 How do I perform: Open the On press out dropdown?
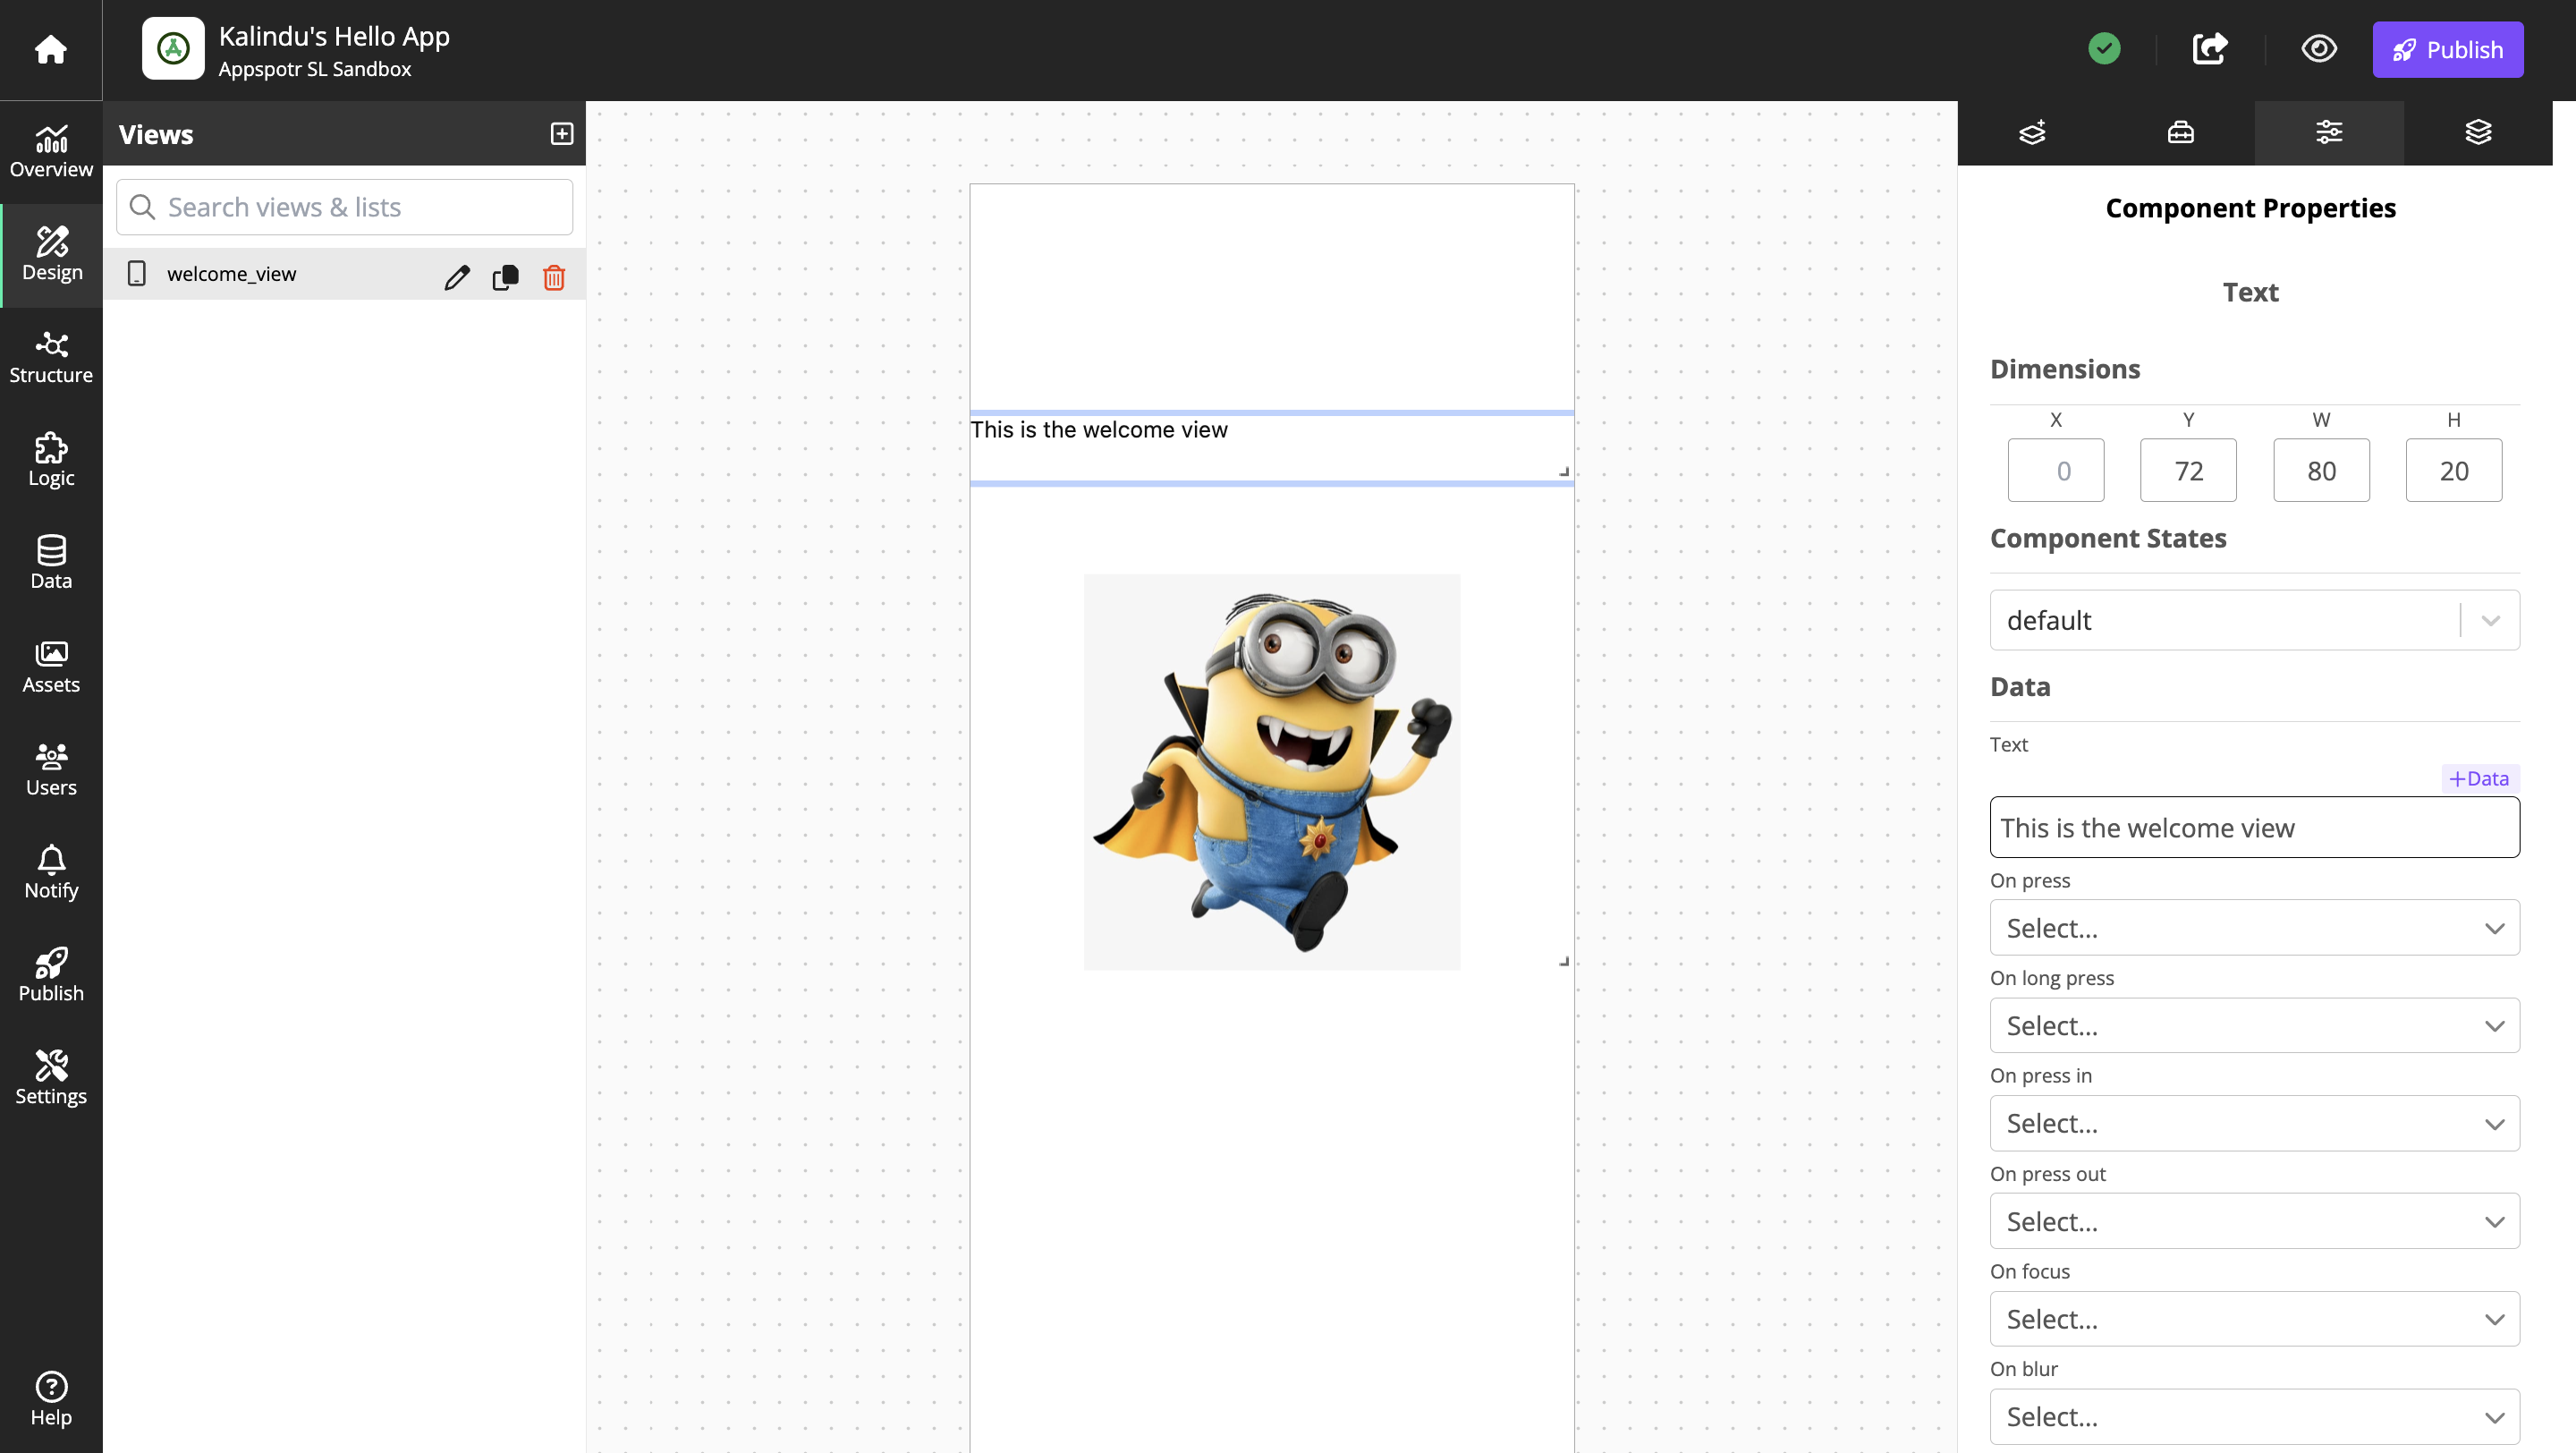pyautogui.click(x=2254, y=1221)
